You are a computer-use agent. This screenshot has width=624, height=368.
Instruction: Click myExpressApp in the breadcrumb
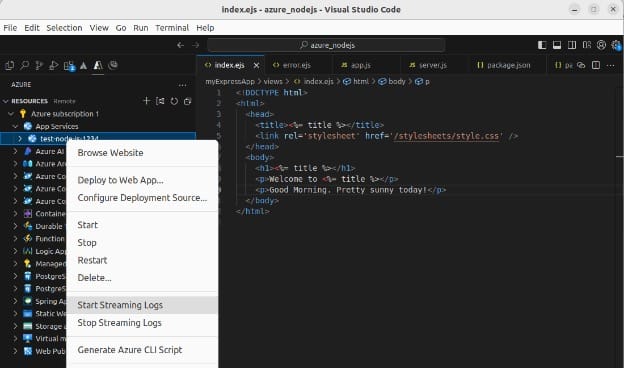(x=230, y=82)
